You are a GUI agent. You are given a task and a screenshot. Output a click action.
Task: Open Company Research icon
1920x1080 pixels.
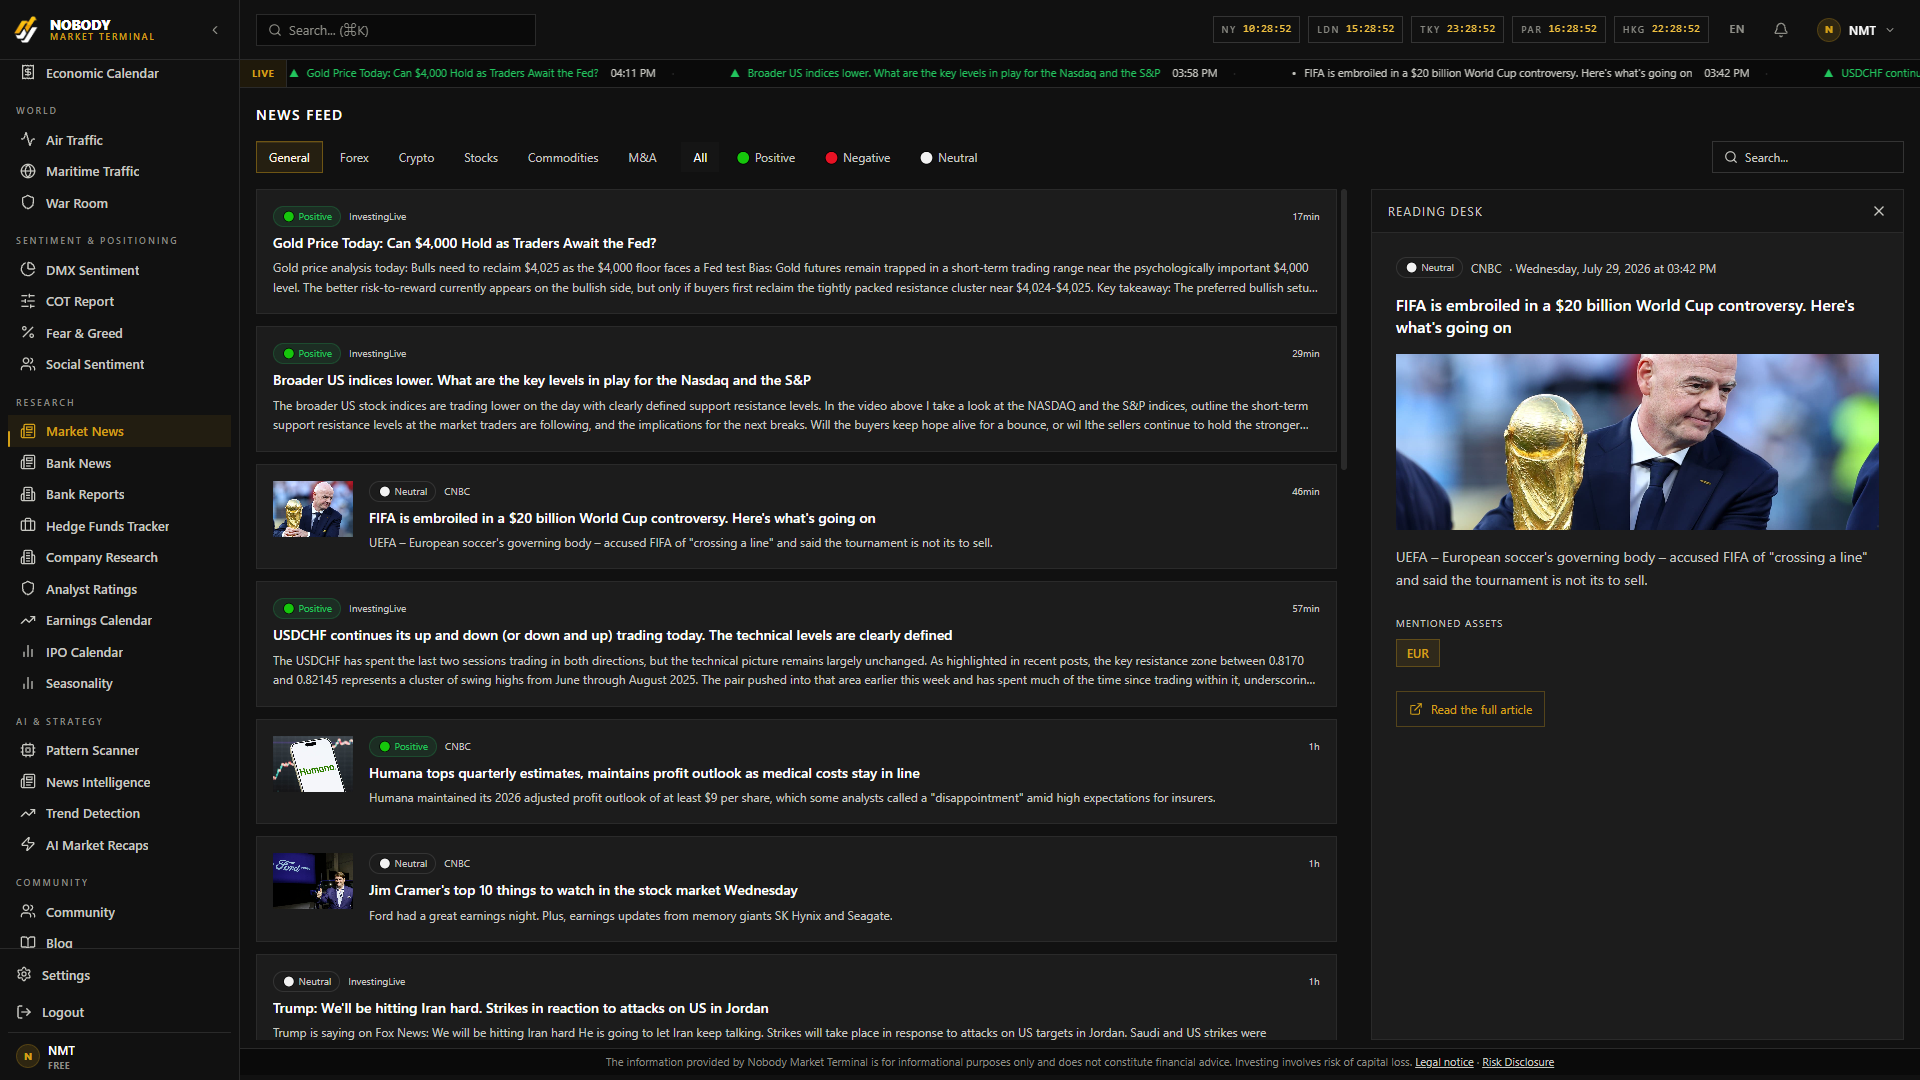28,557
